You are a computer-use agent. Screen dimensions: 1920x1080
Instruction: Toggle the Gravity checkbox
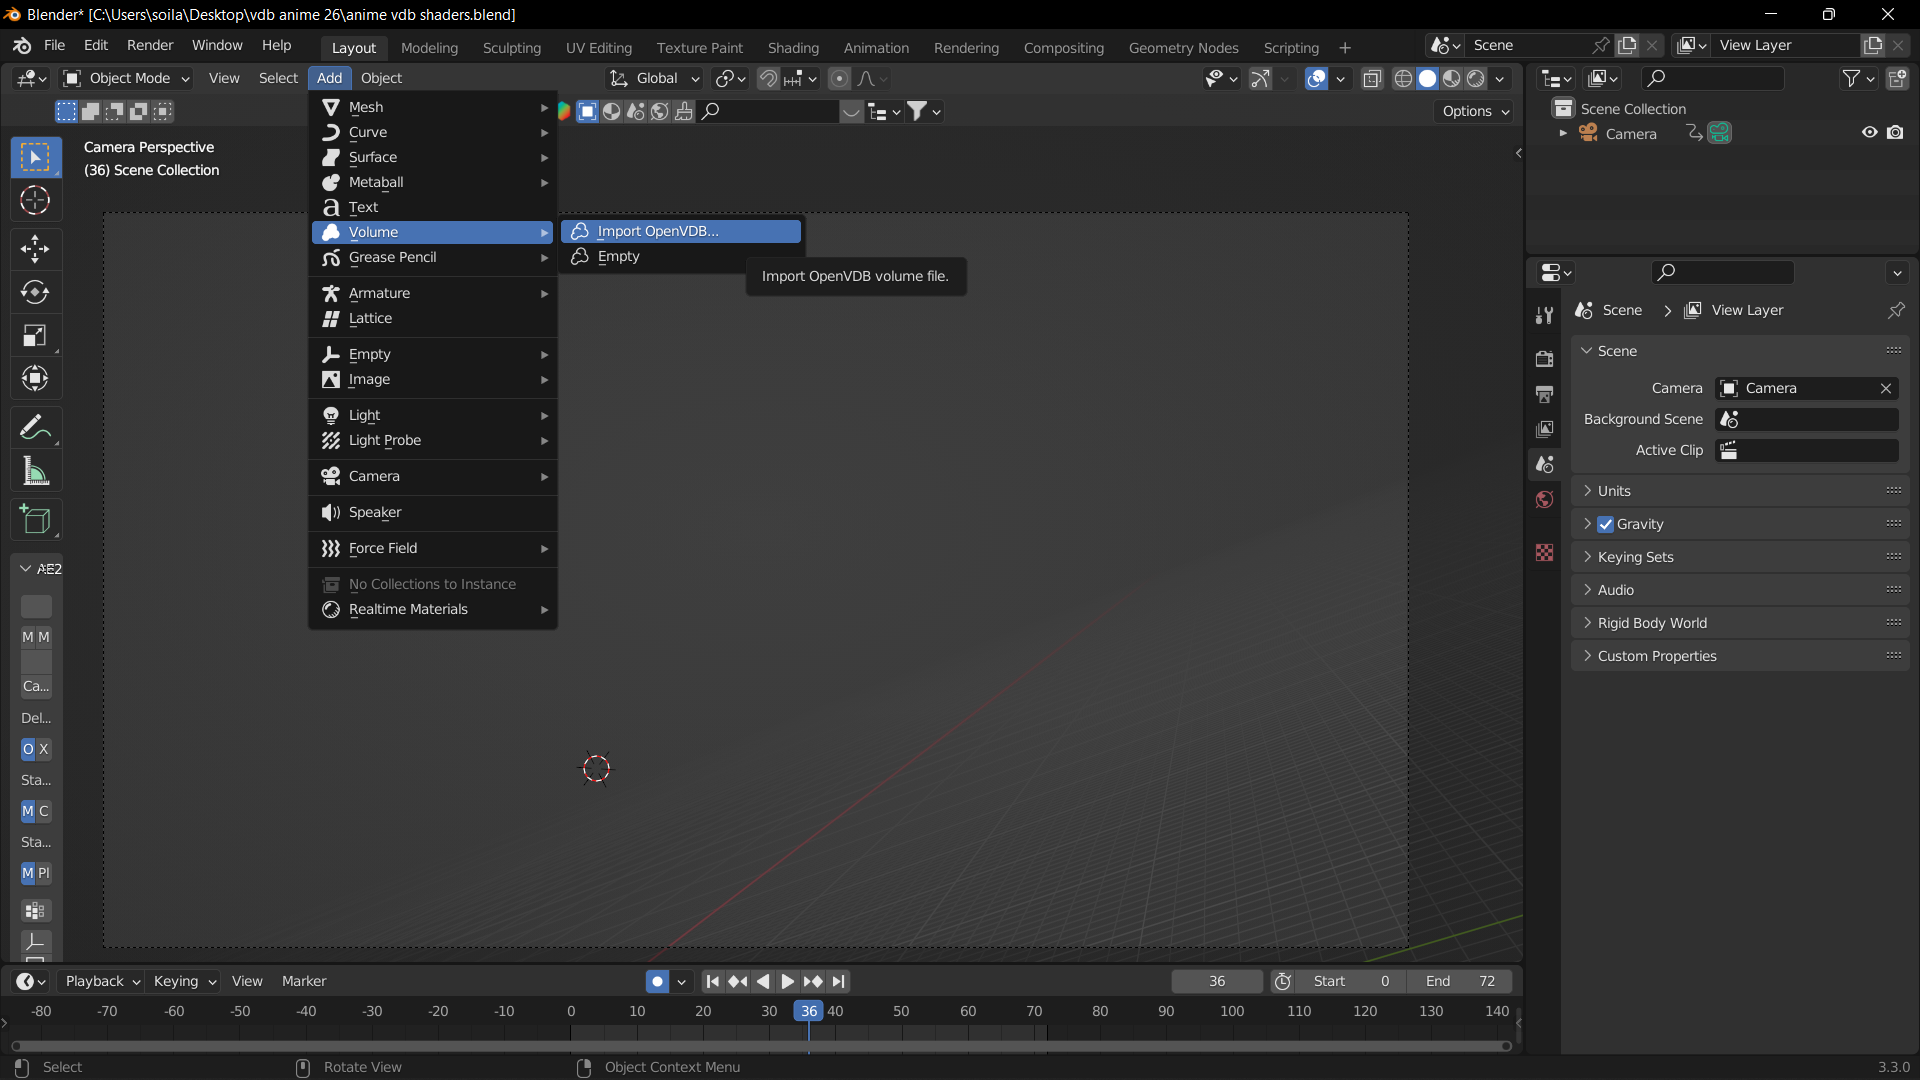click(x=1605, y=524)
